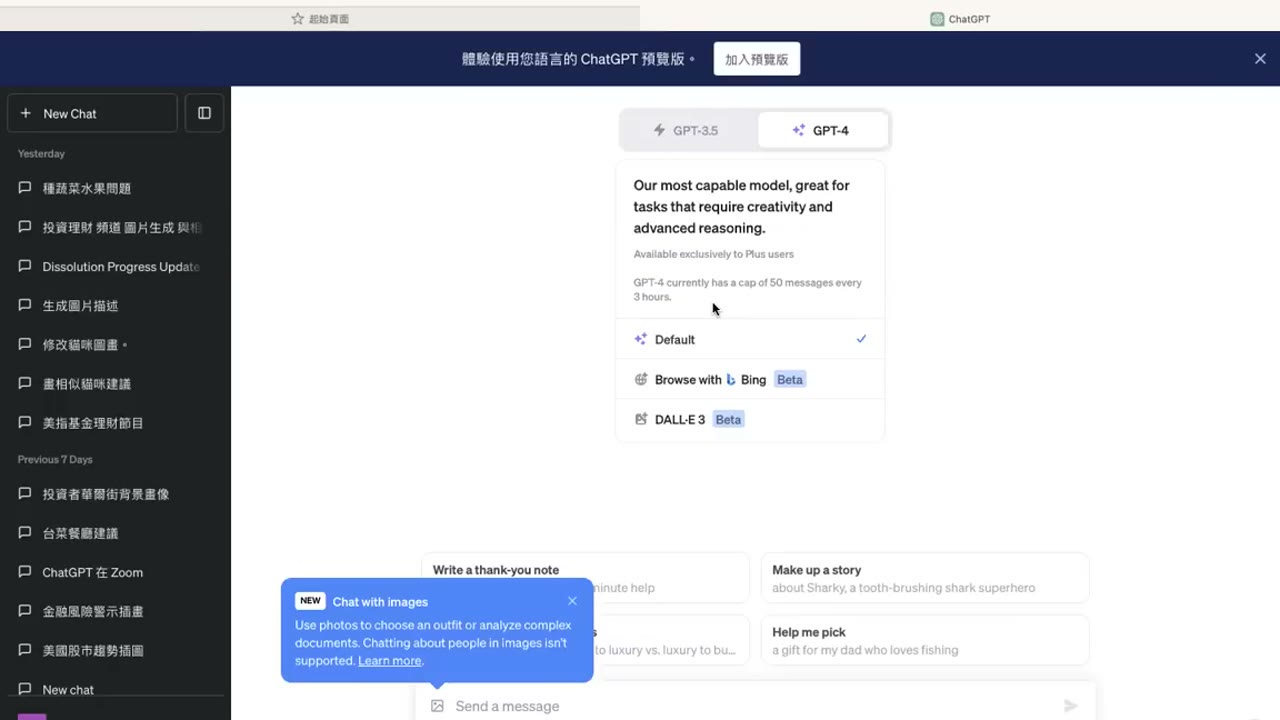Open chat Dissolution Progress Update
The height and width of the screenshot is (720, 1280).
click(115, 266)
